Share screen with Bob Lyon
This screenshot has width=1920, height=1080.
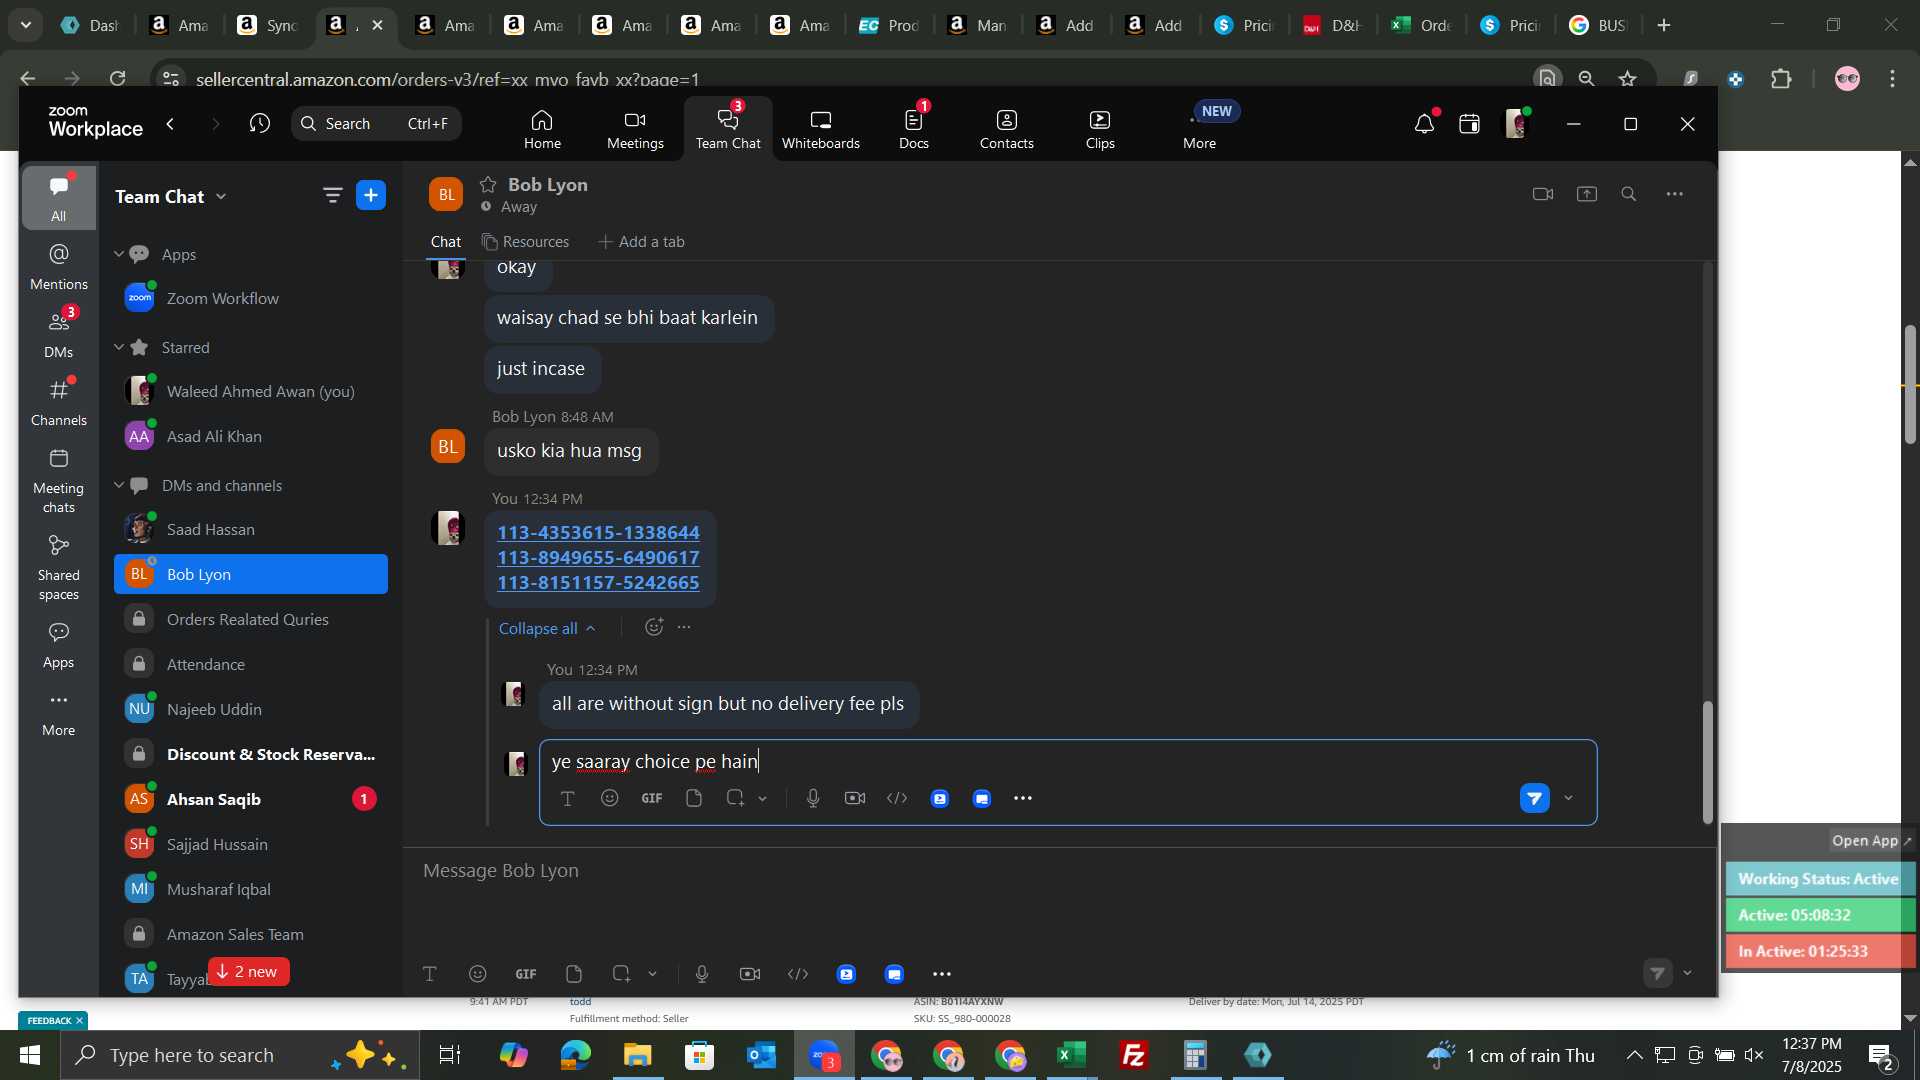point(1587,194)
